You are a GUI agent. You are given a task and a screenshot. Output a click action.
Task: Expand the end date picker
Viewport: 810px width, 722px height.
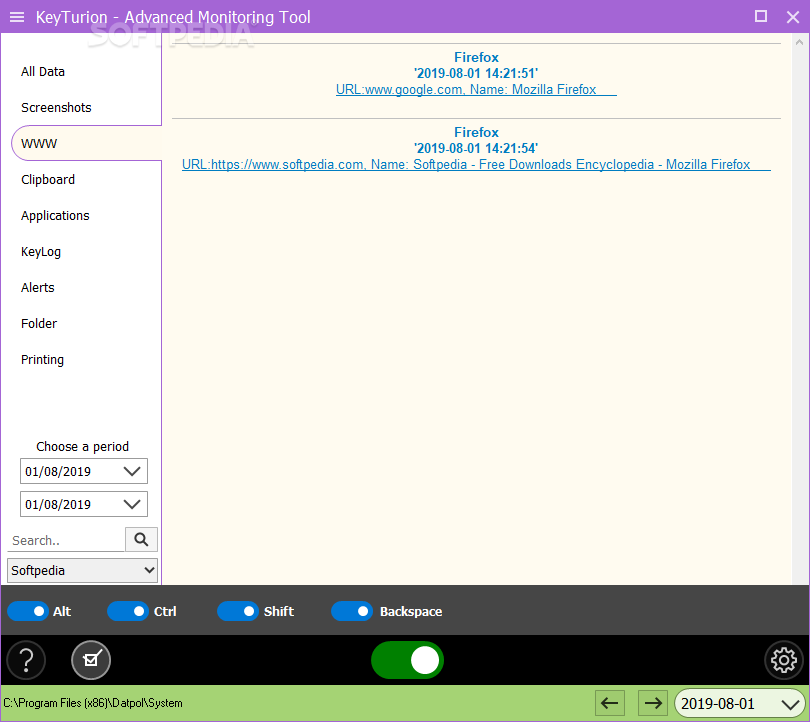(132, 504)
